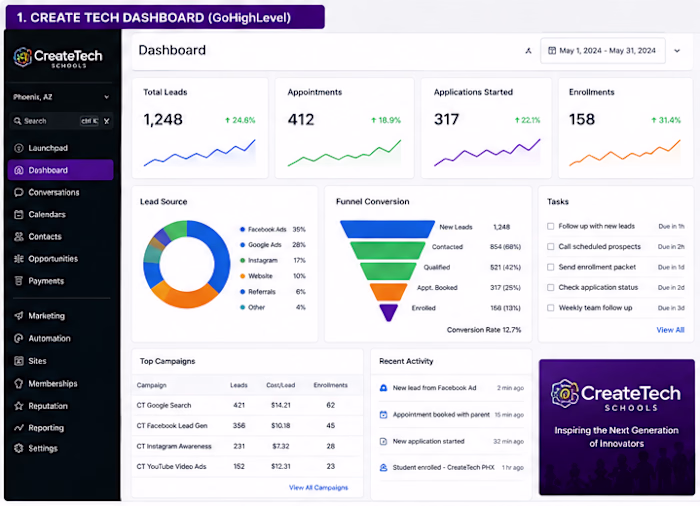700x506 pixels.
Task: Click the CreateTech Schools promo banner
Action: click(617, 427)
